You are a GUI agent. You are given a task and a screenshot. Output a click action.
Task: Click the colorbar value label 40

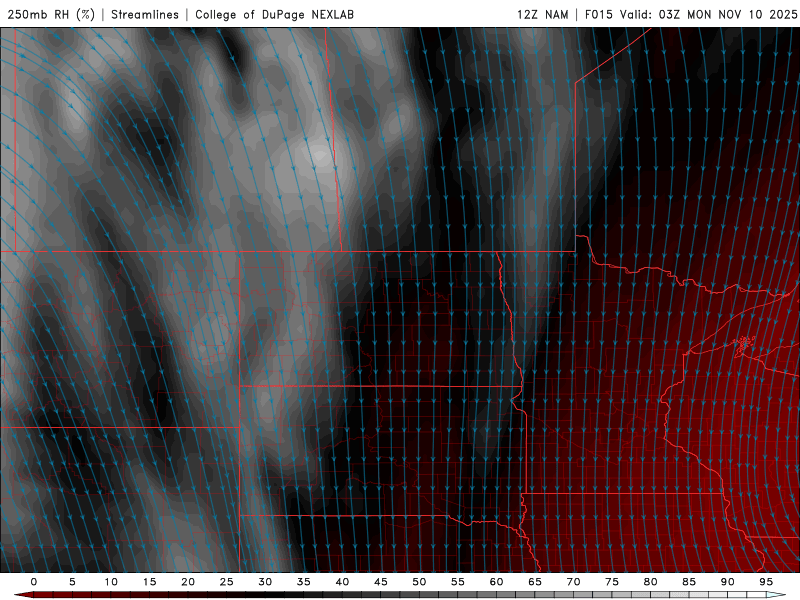[342, 582]
